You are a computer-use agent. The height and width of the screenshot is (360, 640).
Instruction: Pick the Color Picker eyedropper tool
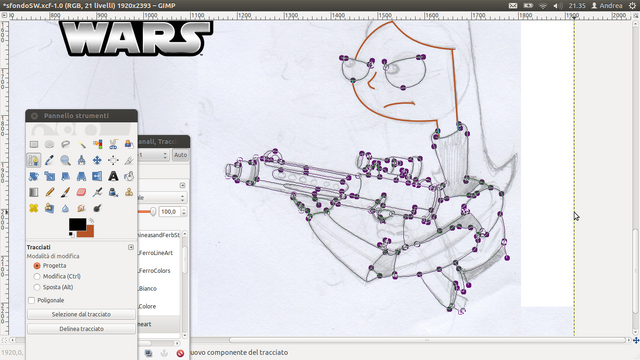point(49,160)
